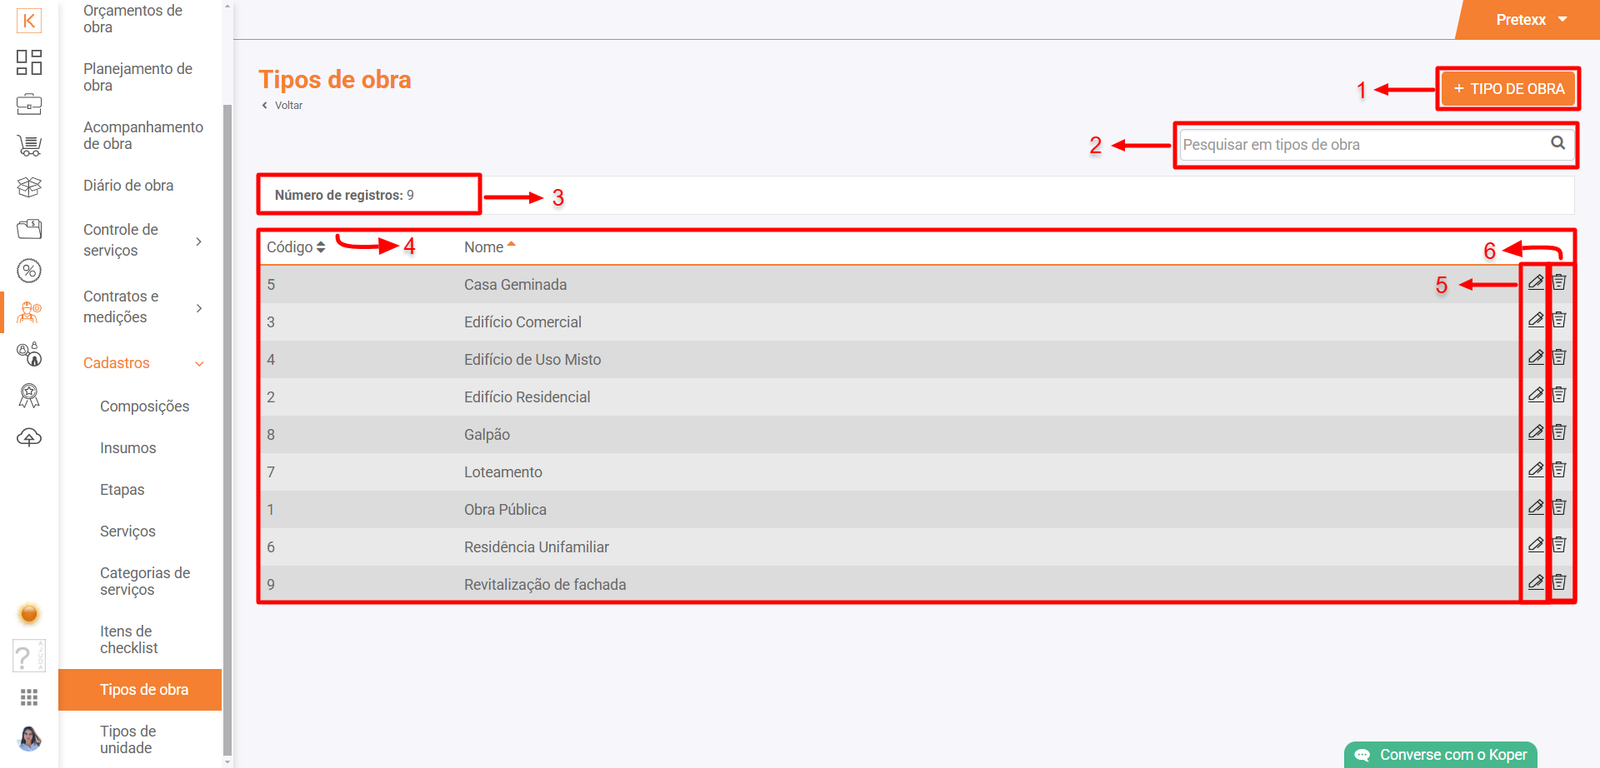
Task: Click the + TIPO DE OBRA button
Action: click(1508, 89)
